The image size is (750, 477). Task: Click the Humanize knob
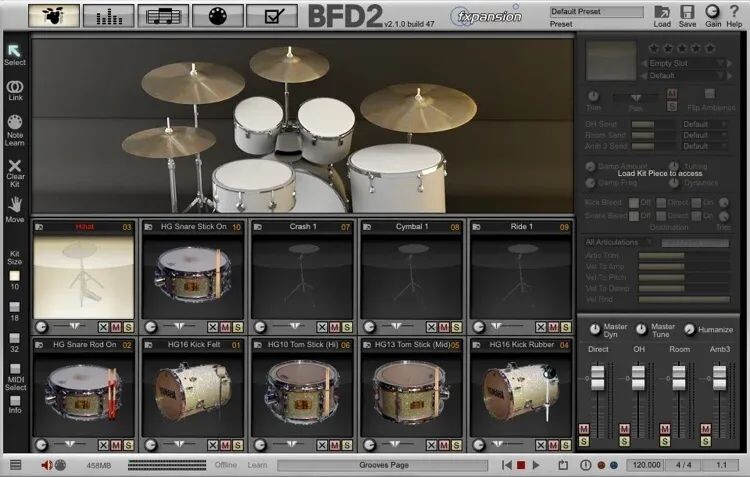point(689,329)
